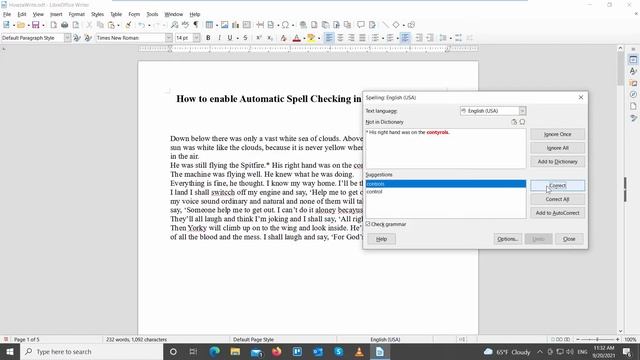Click the Add to AutoCorrect button
Image resolution: width=640 pixels, height=360 pixels.
[x=558, y=213]
